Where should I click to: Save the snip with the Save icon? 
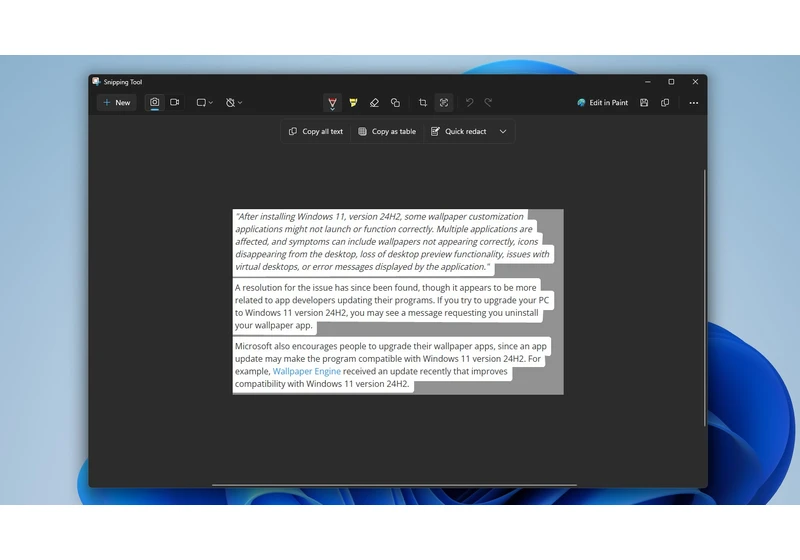tap(644, 103)
